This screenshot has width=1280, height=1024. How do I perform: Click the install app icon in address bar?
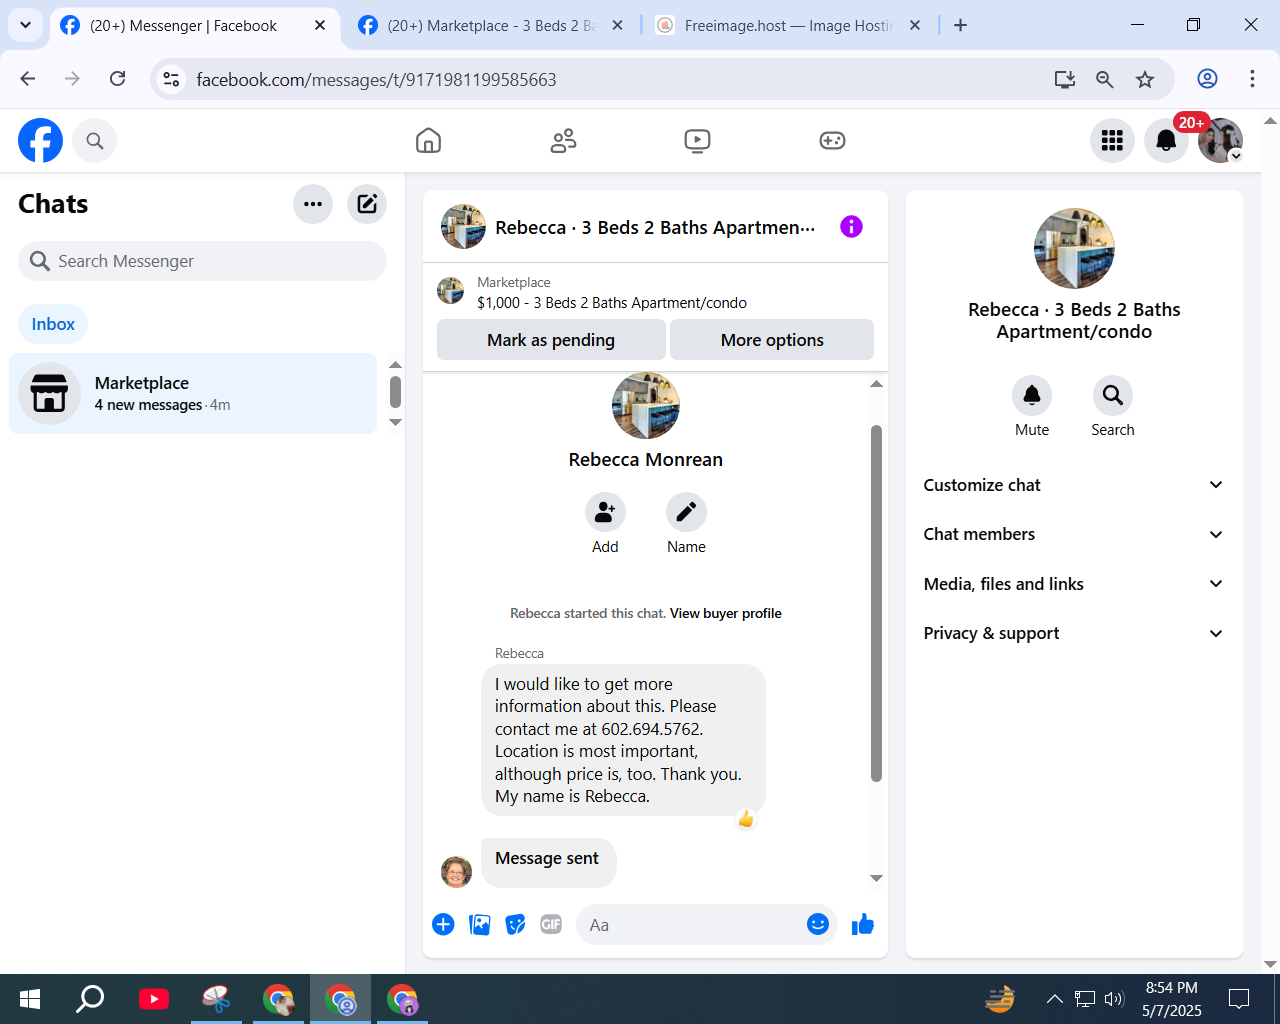[1065, 79]
